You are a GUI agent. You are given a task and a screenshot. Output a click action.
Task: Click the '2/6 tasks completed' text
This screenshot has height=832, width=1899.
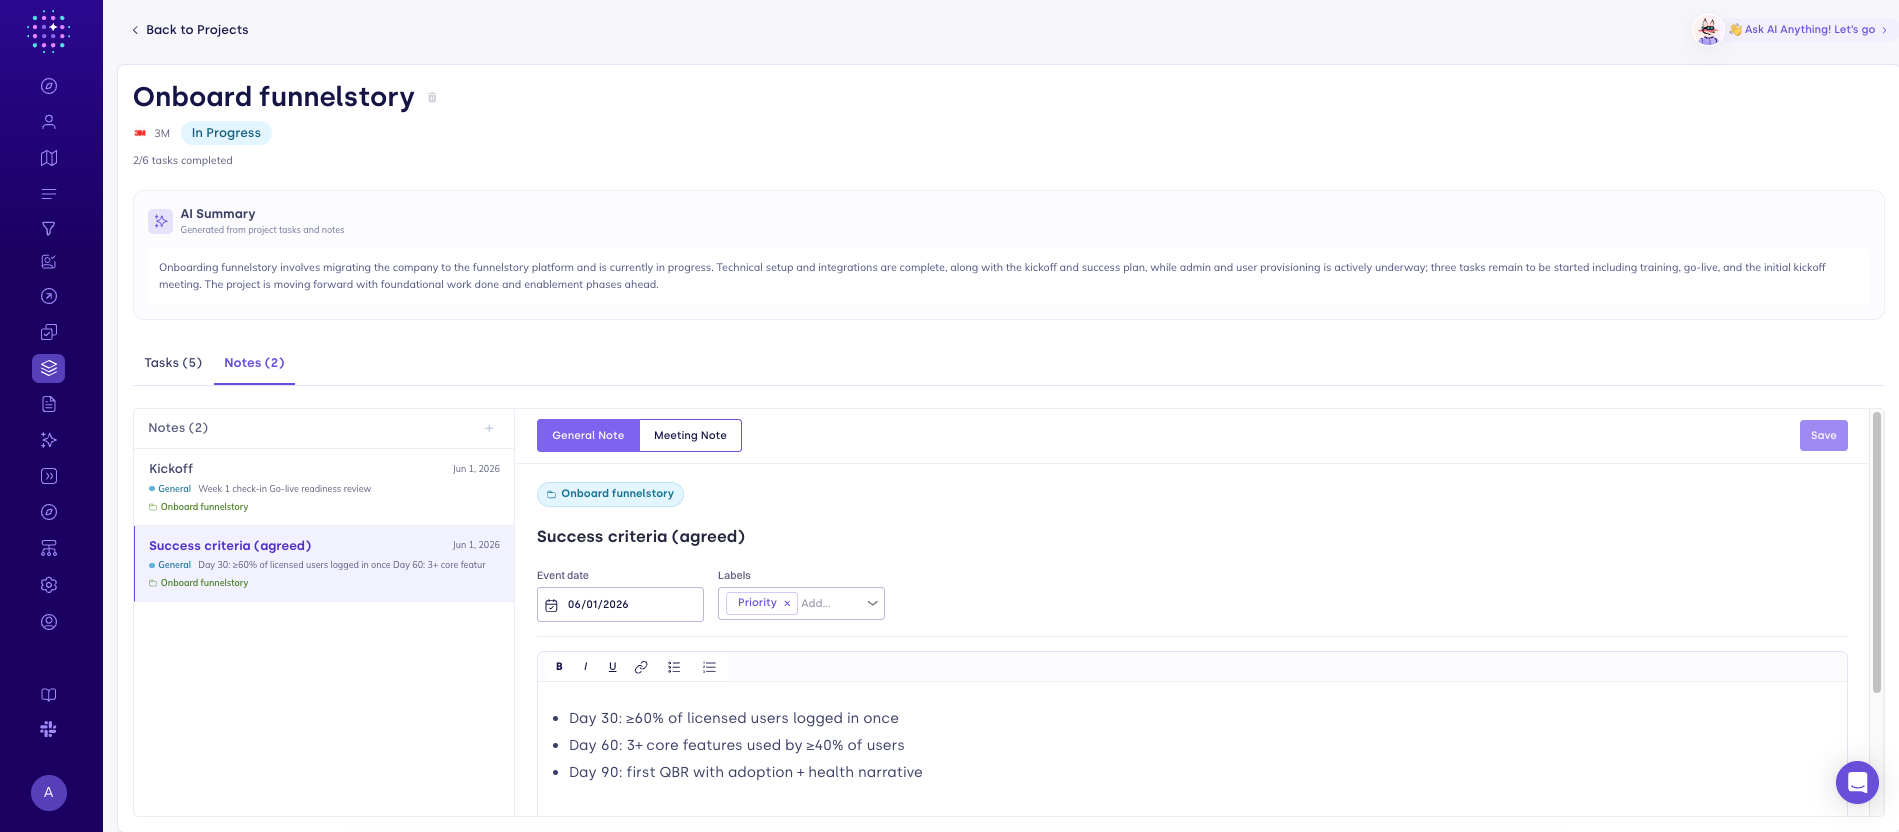(183, 160)
